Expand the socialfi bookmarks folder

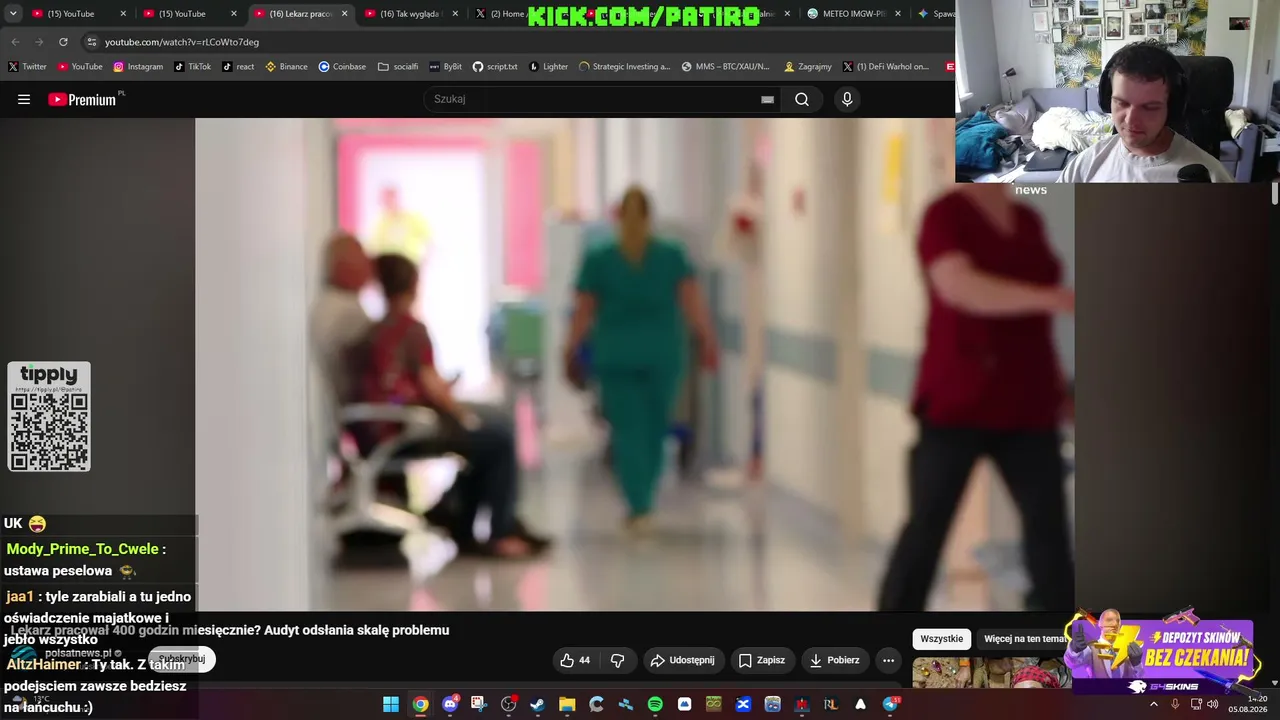[398, 67]
